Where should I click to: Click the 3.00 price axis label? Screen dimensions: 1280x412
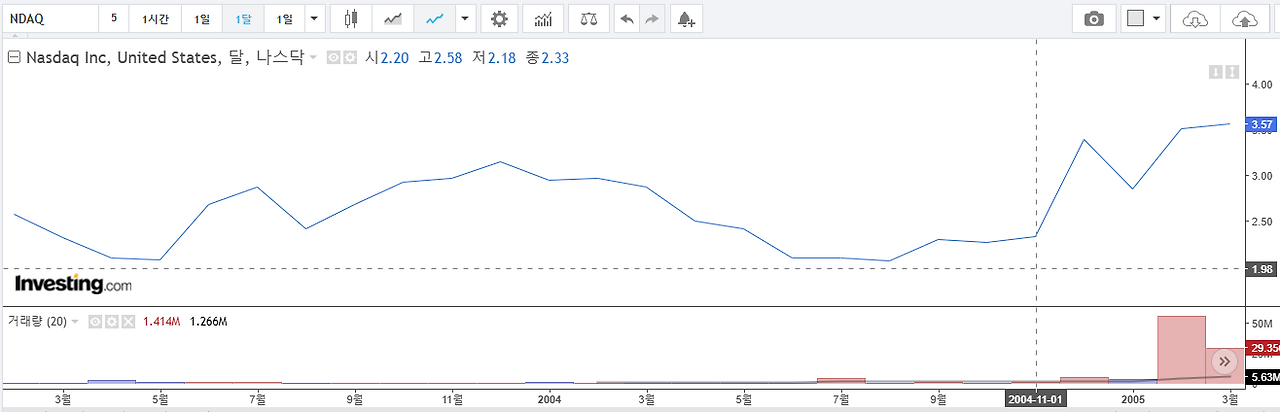click(1260, 176)
